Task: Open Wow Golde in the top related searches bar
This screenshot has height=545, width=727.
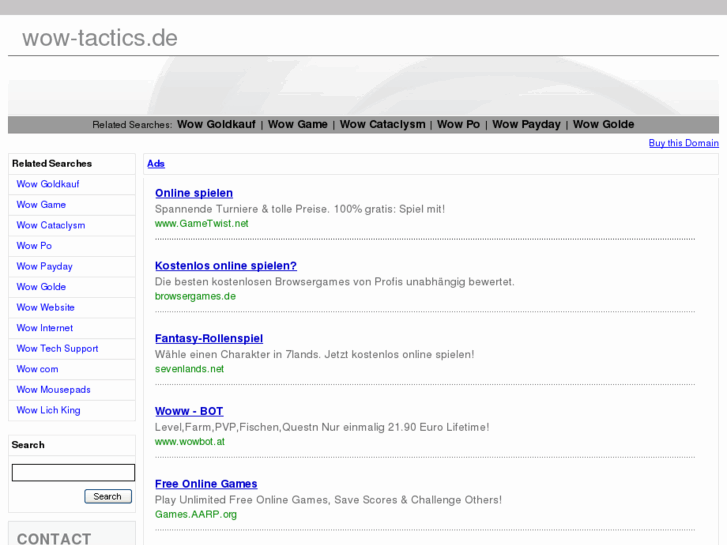Action: [603, 124]
